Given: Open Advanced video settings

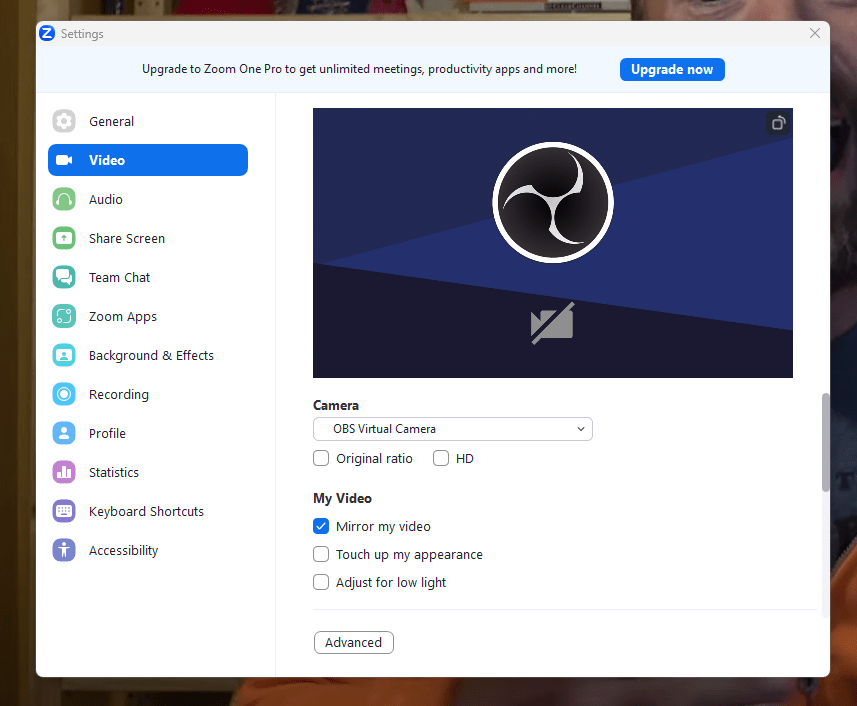Looking at the screenshot, I should (354, 643).
